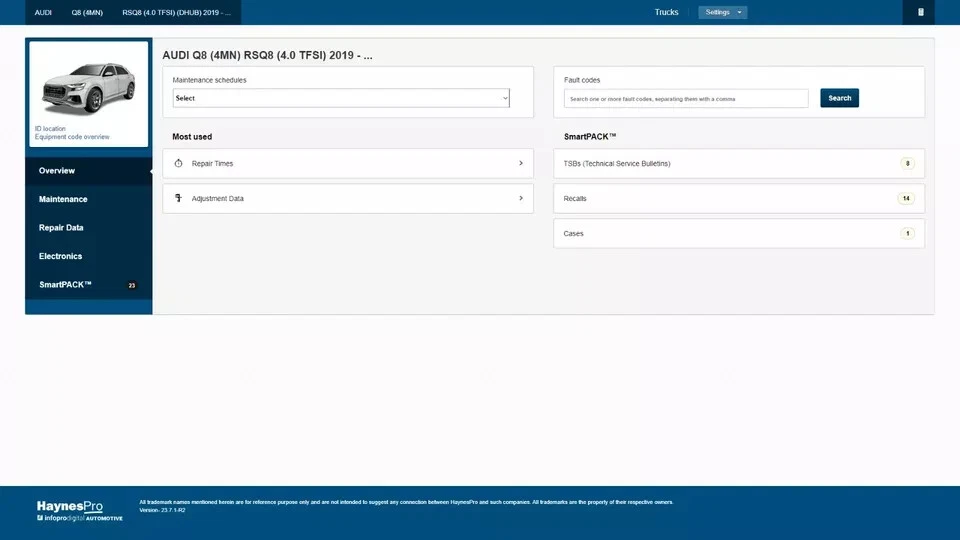Open the Repair Data sidebar tab
The height and width of the screenshot is (540, 960).
[x=89, y=228]
